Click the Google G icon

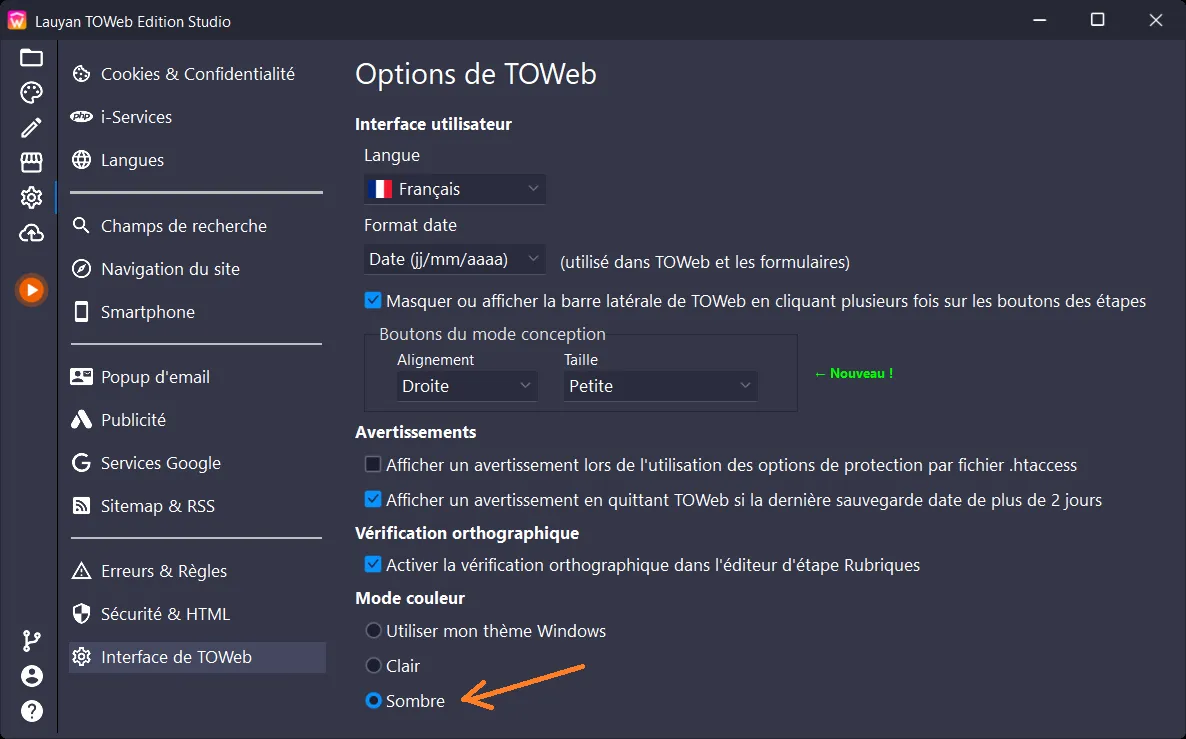81,462
